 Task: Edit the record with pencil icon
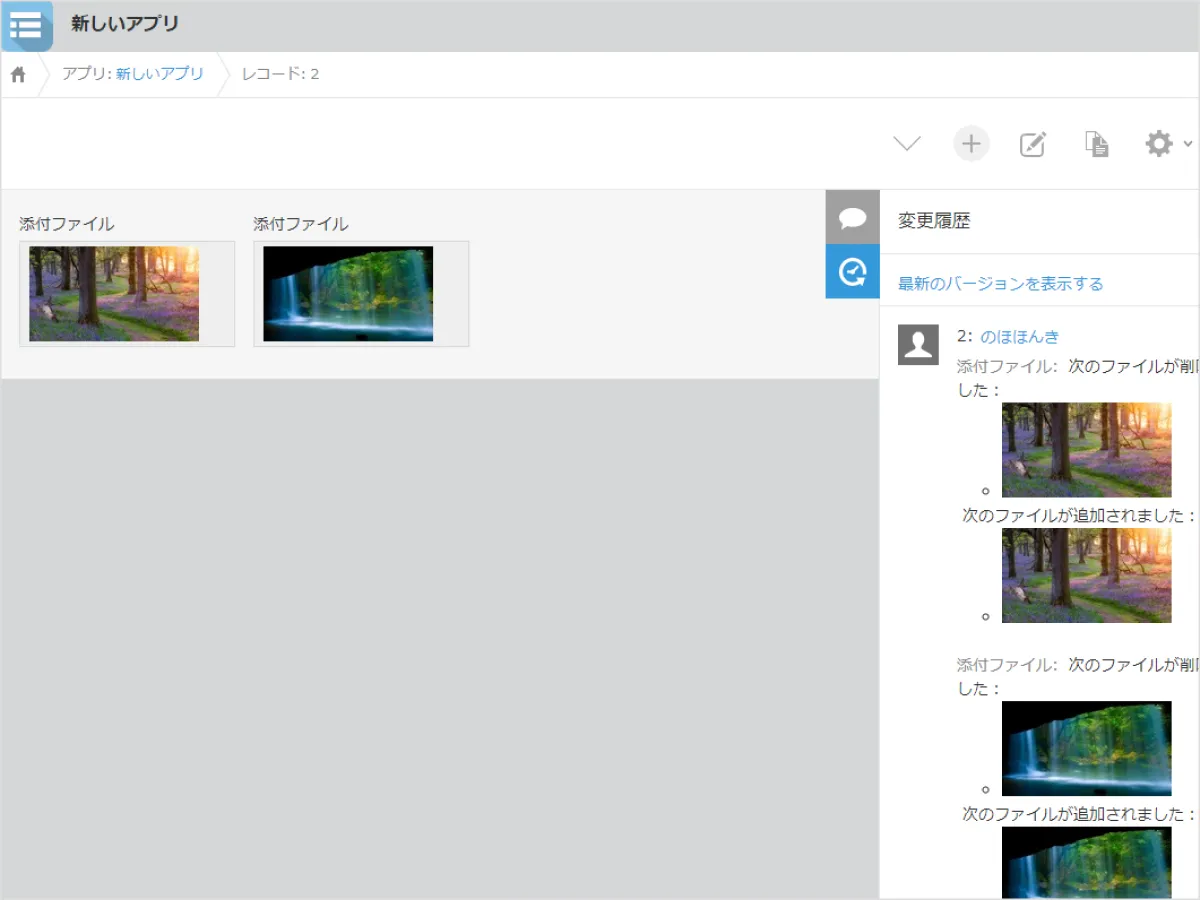pos(1033,144)
